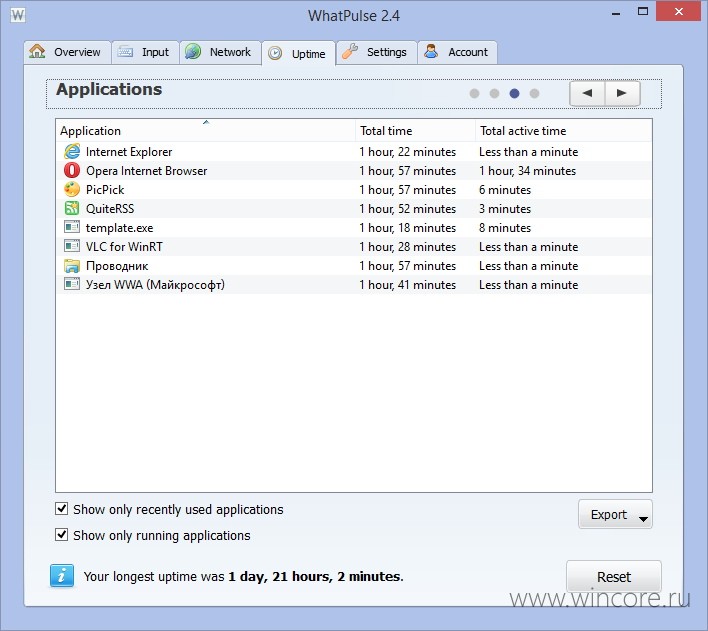
Task: Click QuiteRSS total time 1 hour, 52 minutes
Action: [x=407, y=209]
